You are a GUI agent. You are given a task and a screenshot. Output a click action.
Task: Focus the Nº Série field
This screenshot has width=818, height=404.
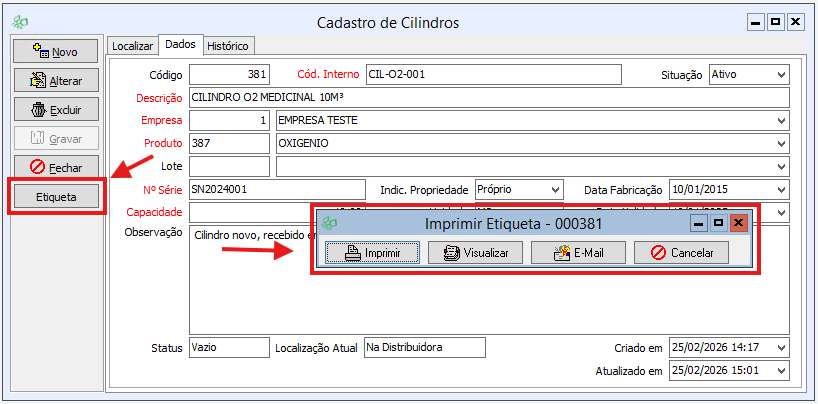click(277, 189)
